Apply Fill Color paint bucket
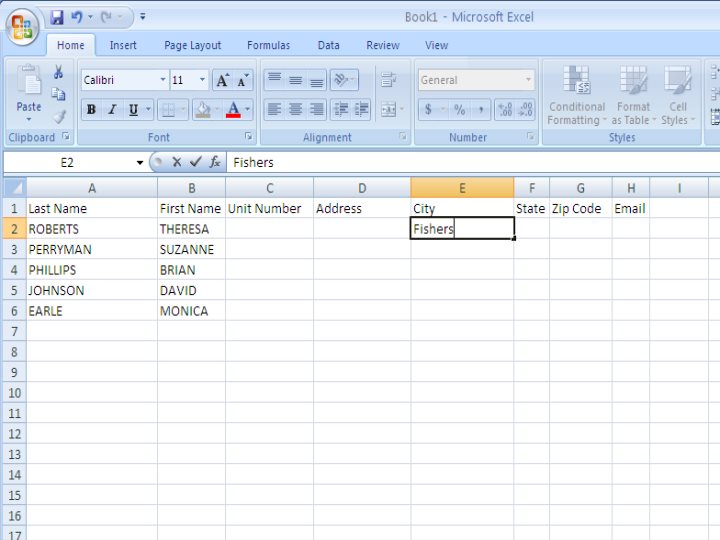The height and width of the screenshot is (540, 720). point(202,110)
